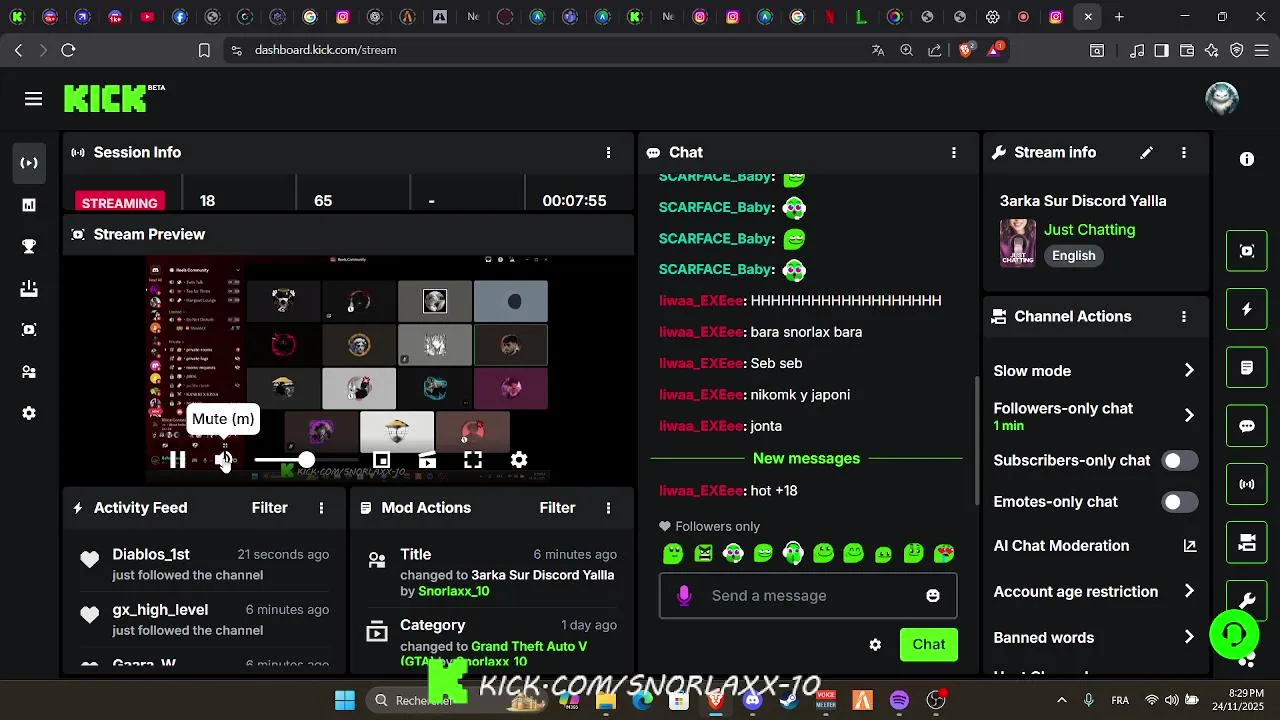Open the trophy achievements icon in the left sidebar
This screenshot has height=720, width=1280.
pos(29,247)
